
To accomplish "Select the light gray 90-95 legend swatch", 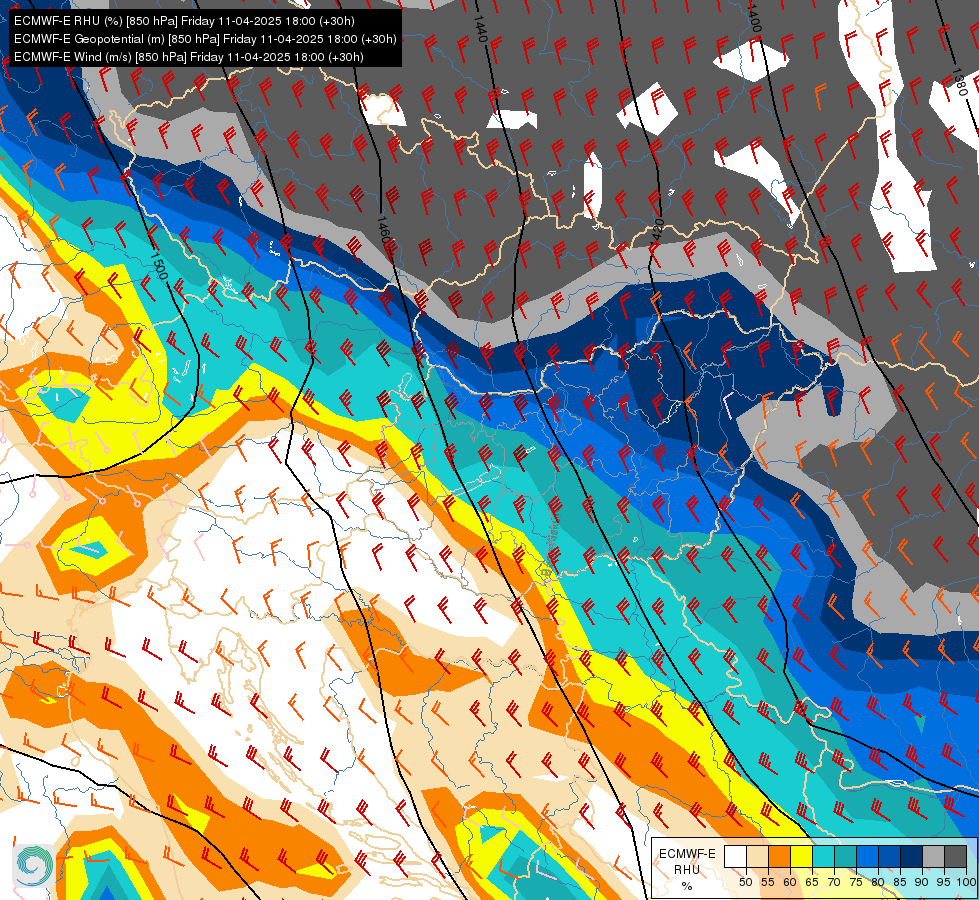I will pyautogui.click(x=933, y=856).
